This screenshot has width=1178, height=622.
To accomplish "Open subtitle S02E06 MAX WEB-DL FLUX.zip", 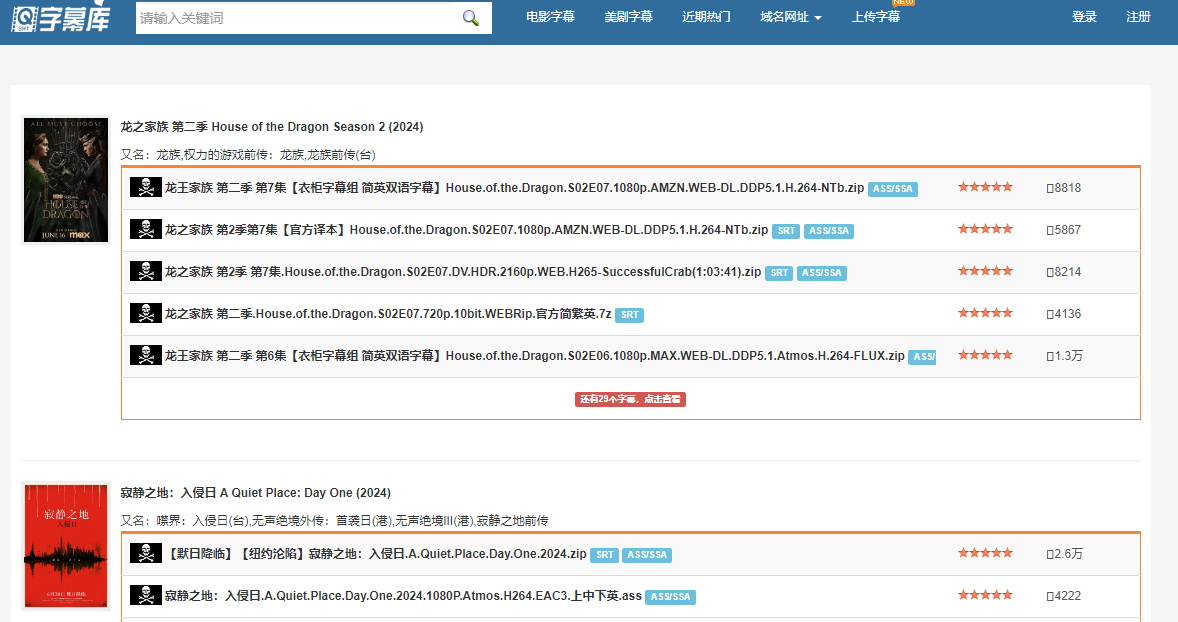I will pos(535,356).
